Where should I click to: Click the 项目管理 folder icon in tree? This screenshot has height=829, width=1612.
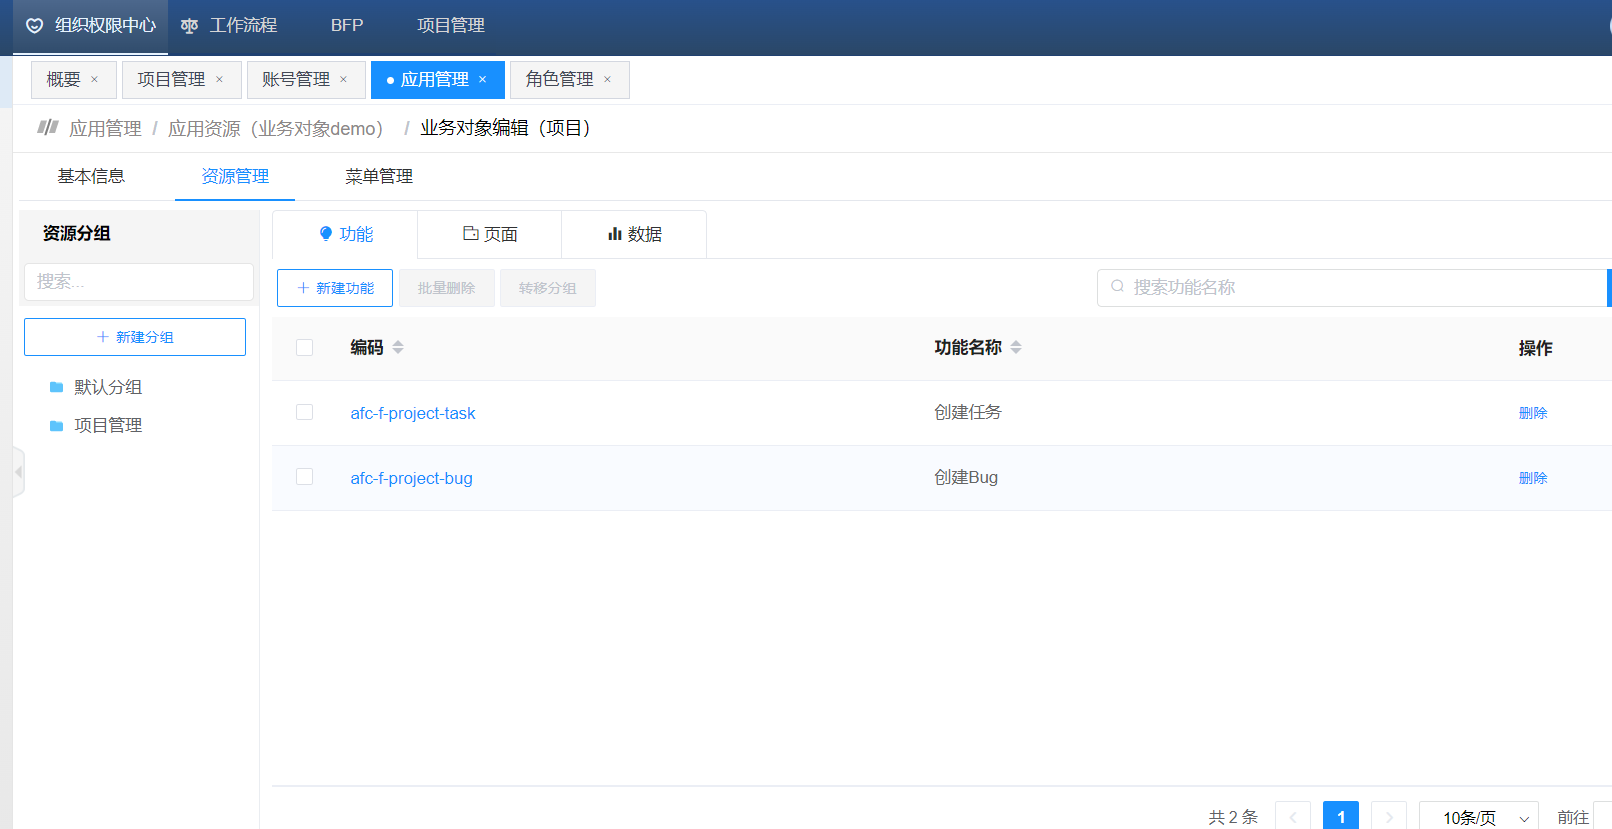click(x=57, y=426)
